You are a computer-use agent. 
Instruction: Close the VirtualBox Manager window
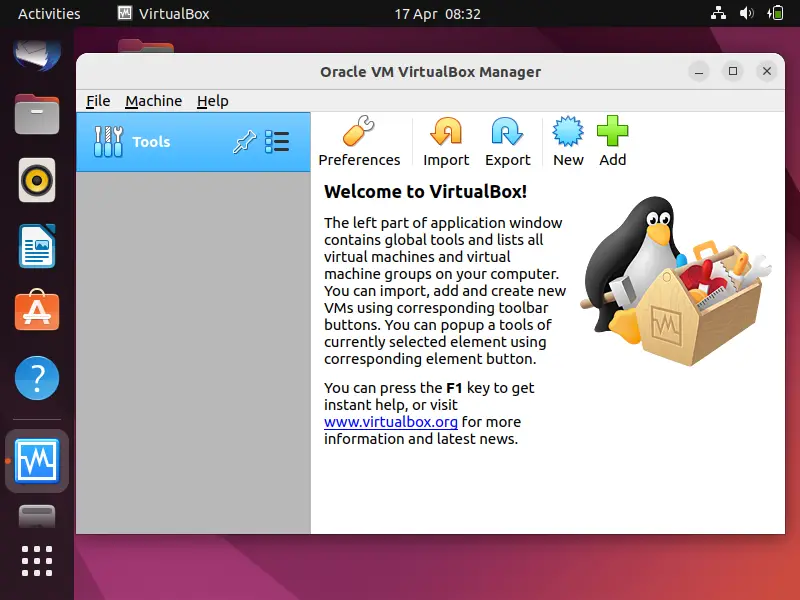coord(766,71)
